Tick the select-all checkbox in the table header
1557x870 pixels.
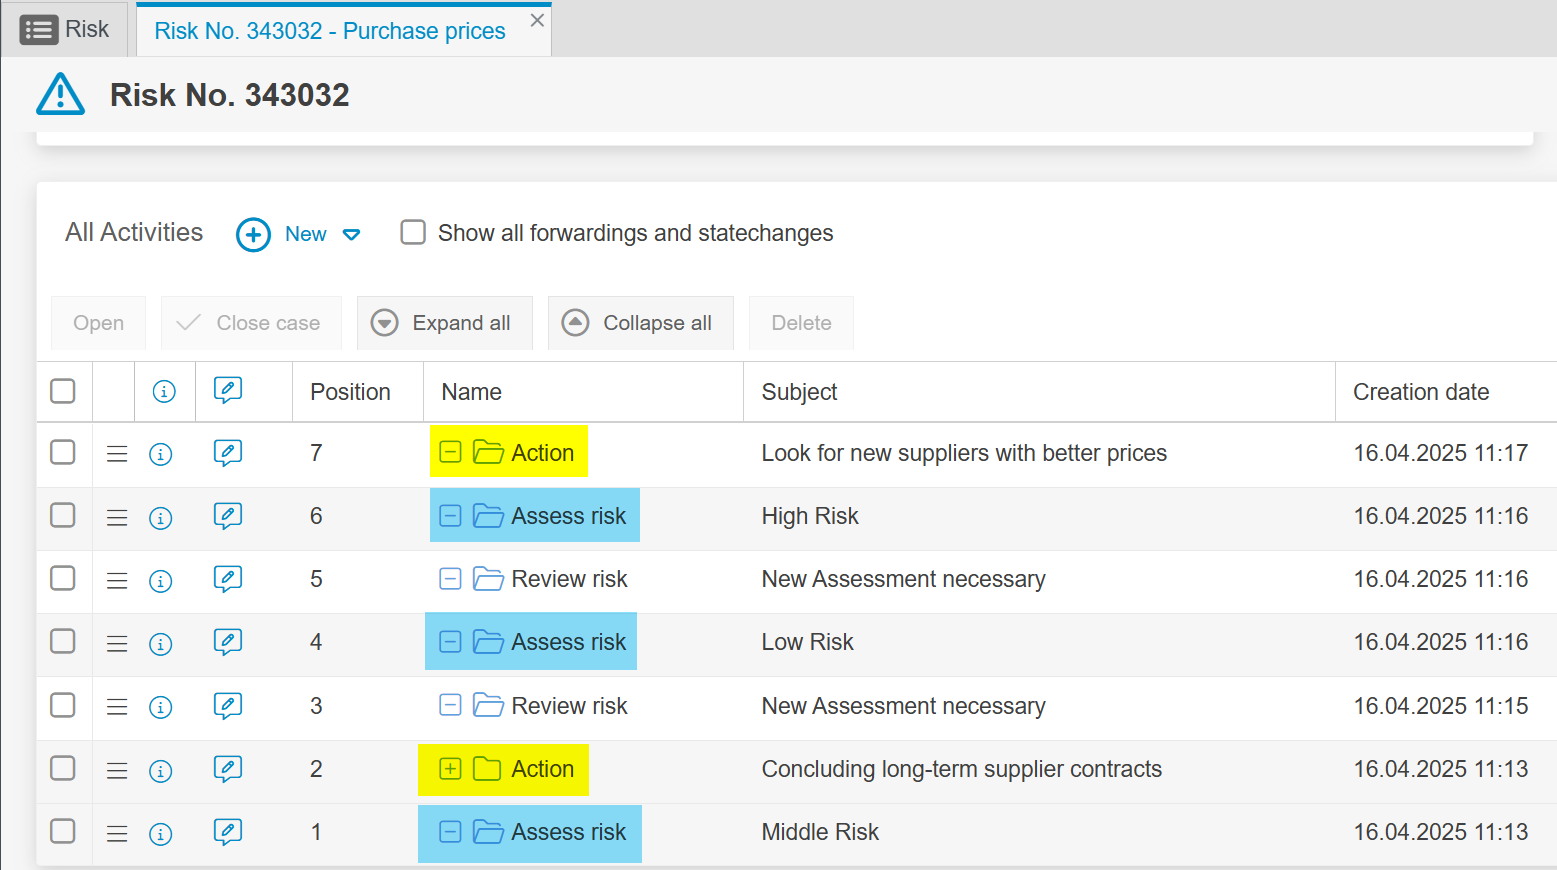pyautogui.click(x=63, y=391)
